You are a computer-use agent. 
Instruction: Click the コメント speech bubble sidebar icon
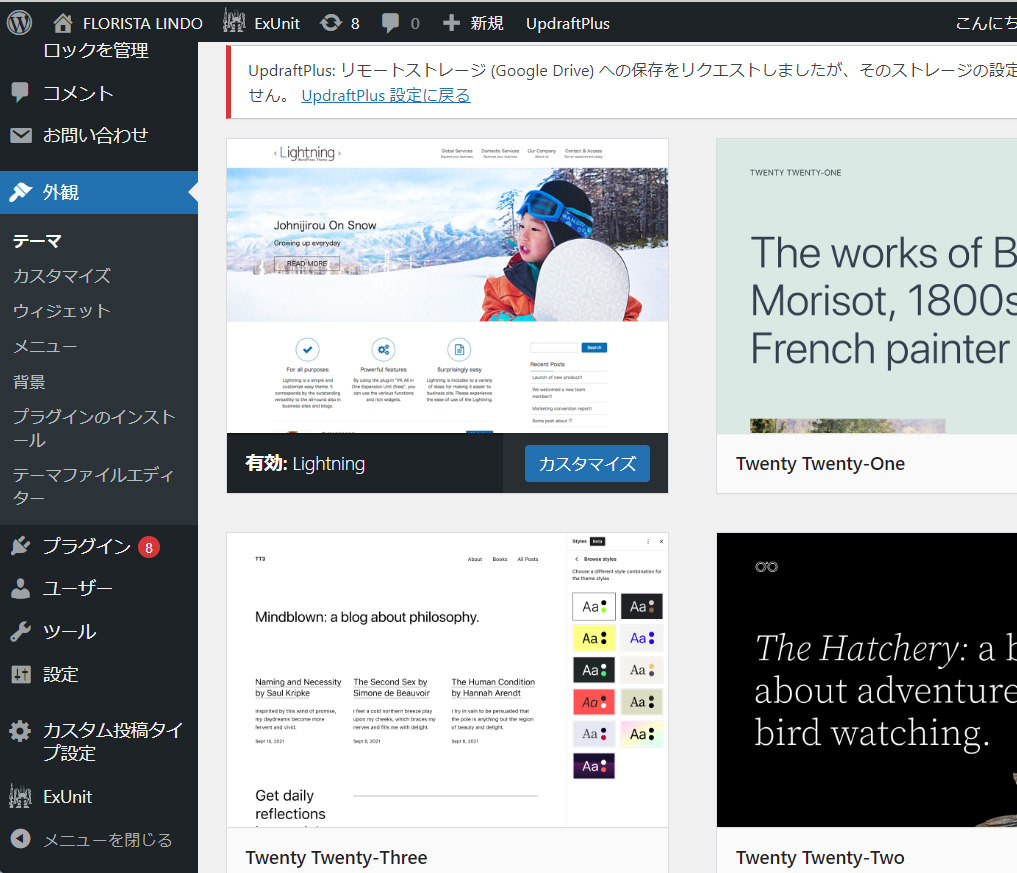(x=20, y=93)
